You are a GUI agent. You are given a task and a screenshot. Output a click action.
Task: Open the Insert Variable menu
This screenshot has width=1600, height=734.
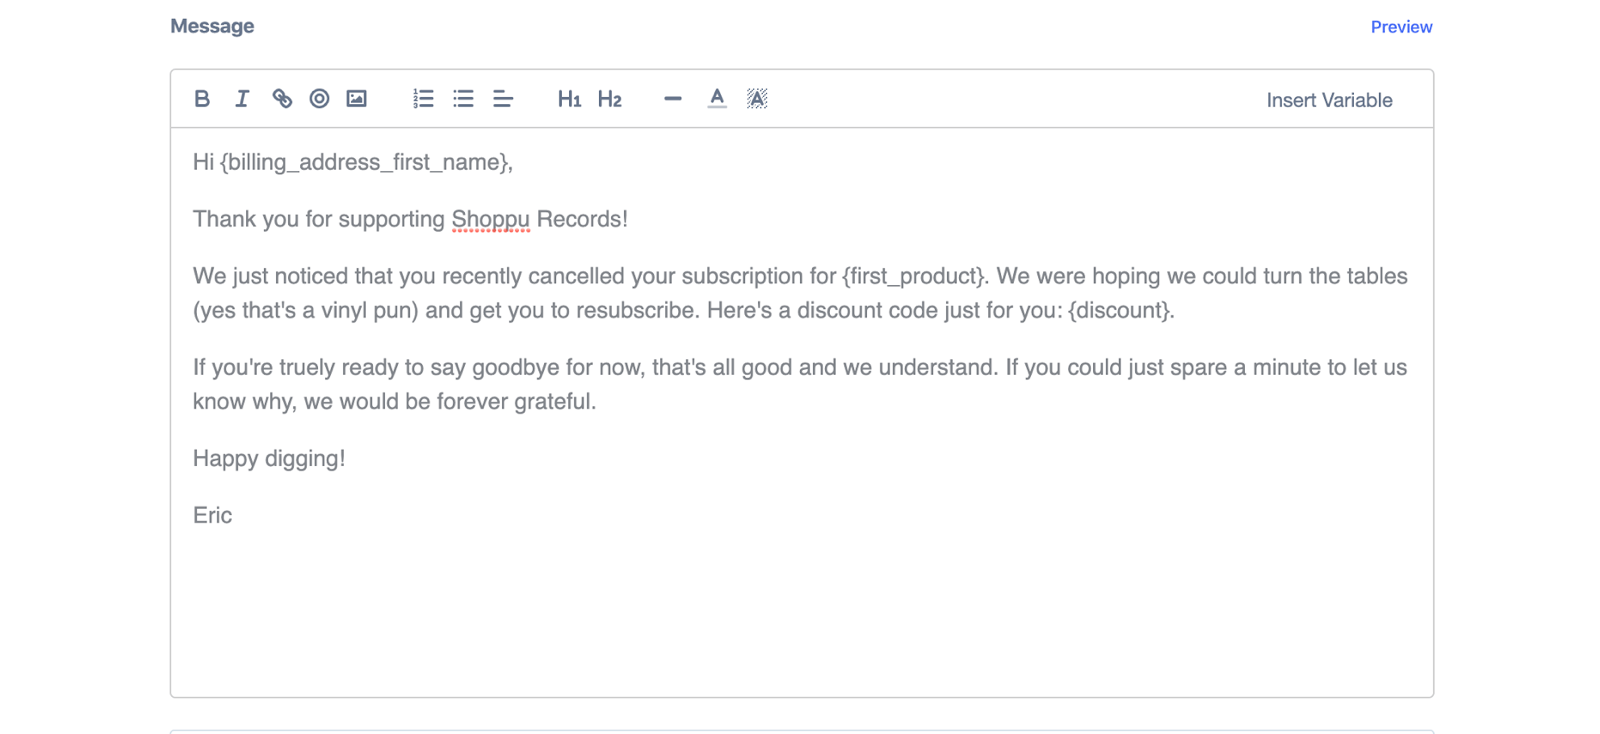pos(1329,100)
